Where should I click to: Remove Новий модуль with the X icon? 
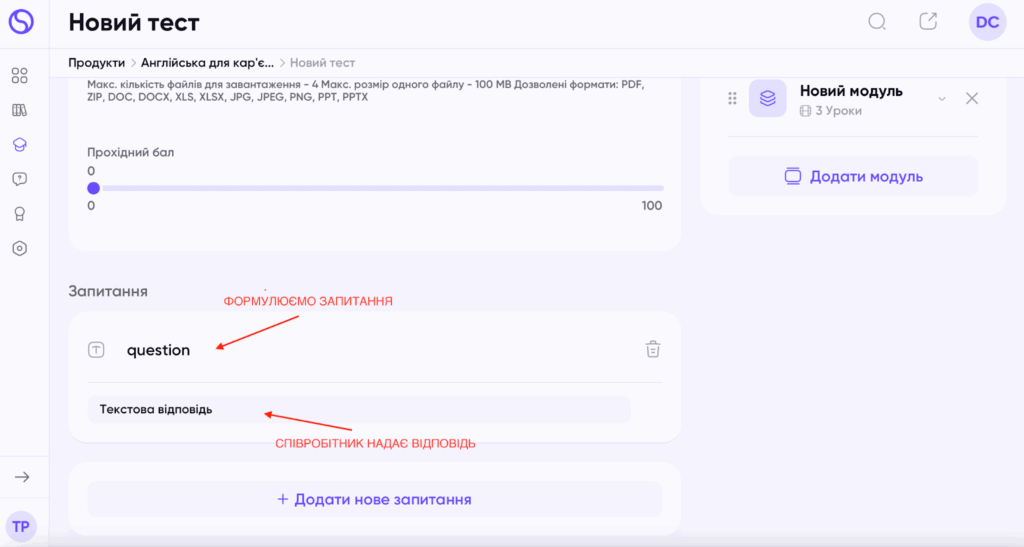pyautogui.click(x=972, y=99)
